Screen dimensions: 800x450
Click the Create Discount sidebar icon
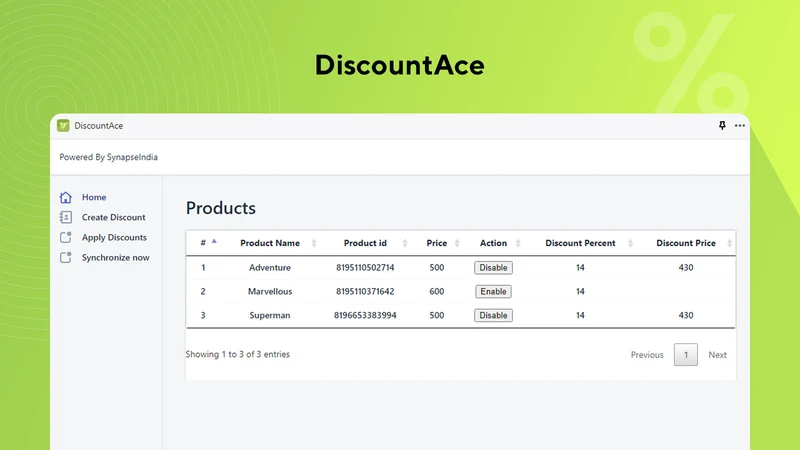tap(66, 217)
